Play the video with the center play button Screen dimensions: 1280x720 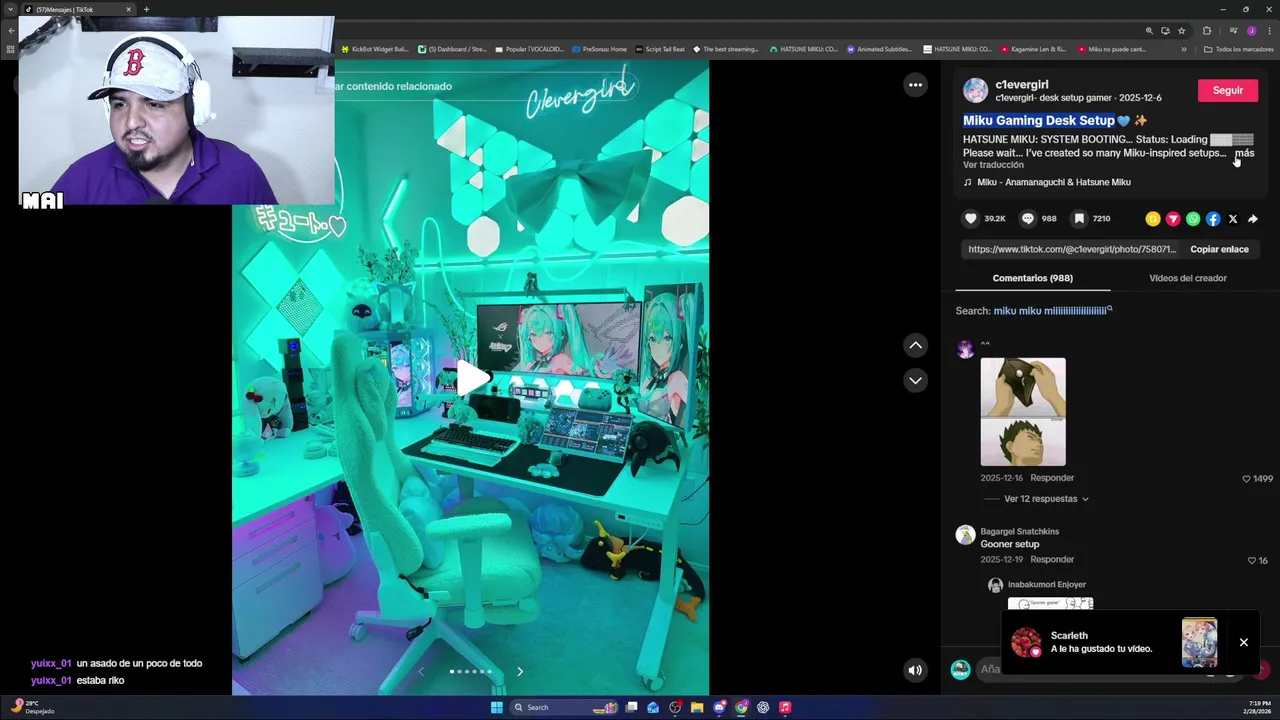click(472, 378)
